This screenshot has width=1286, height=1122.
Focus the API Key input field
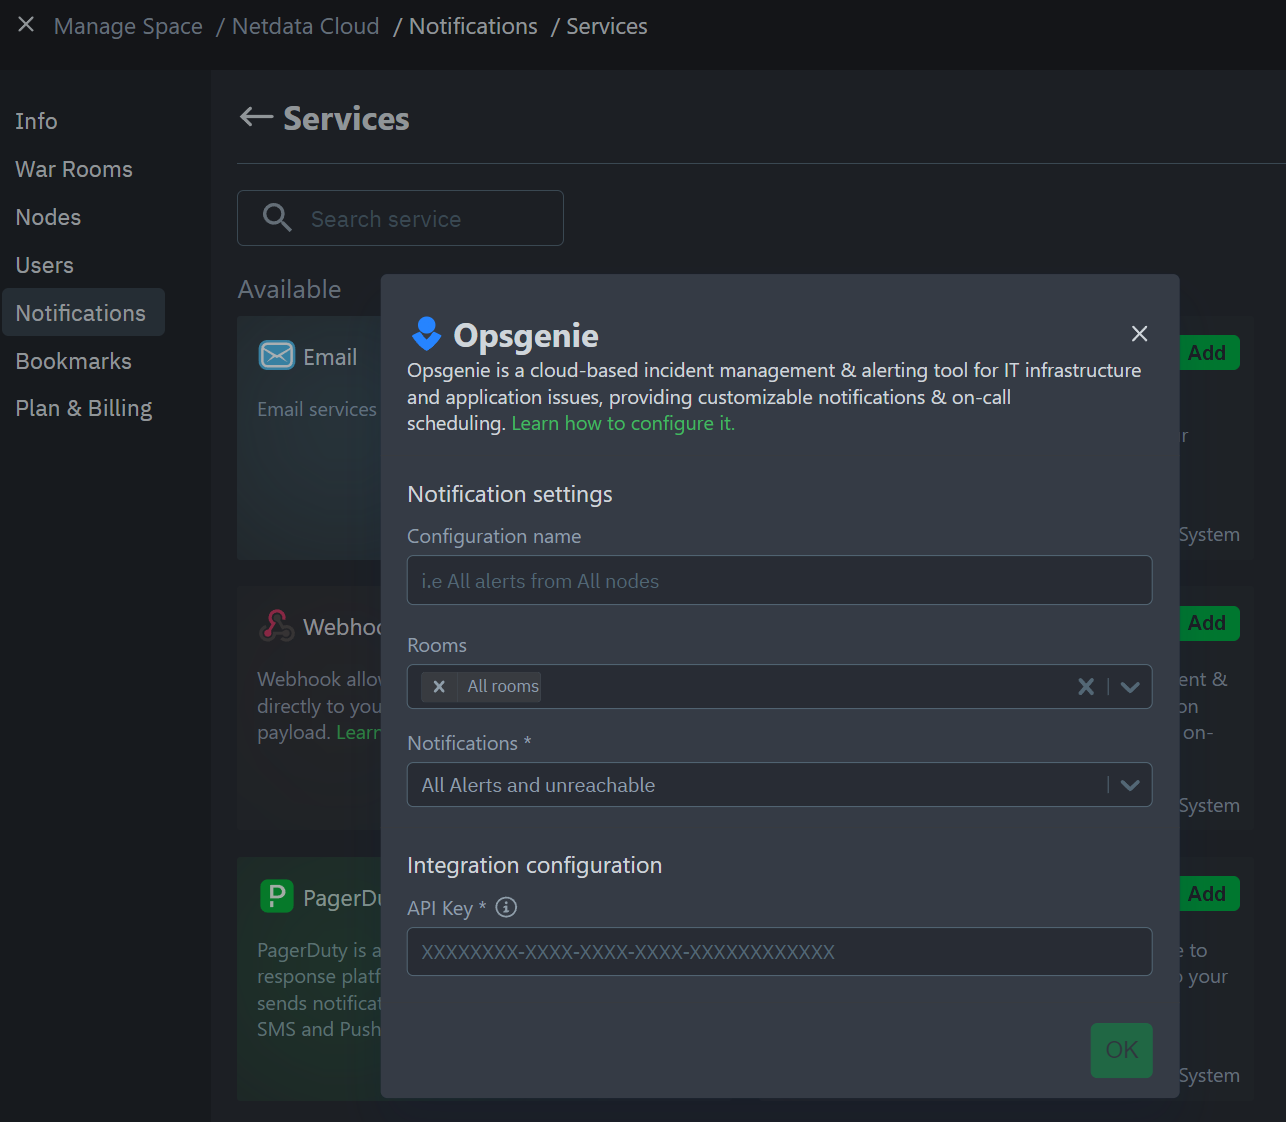[x=779, y=952]
